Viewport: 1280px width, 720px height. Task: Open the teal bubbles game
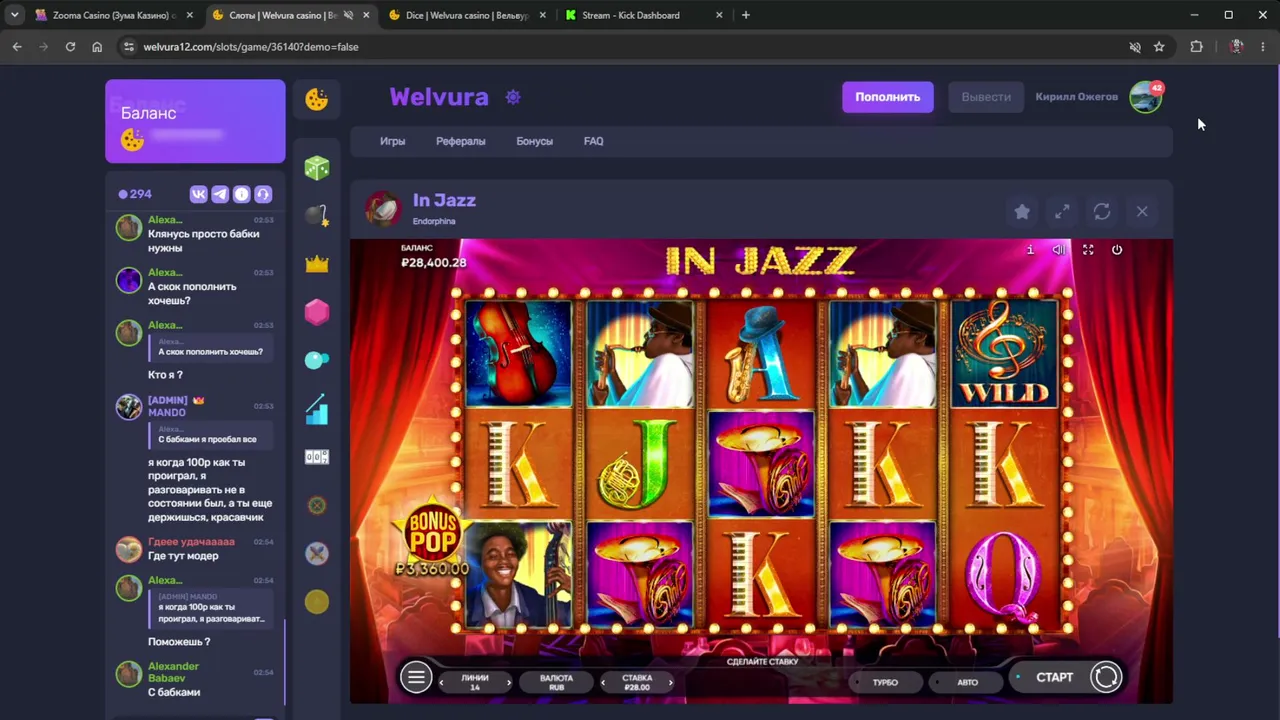point(317,360)
